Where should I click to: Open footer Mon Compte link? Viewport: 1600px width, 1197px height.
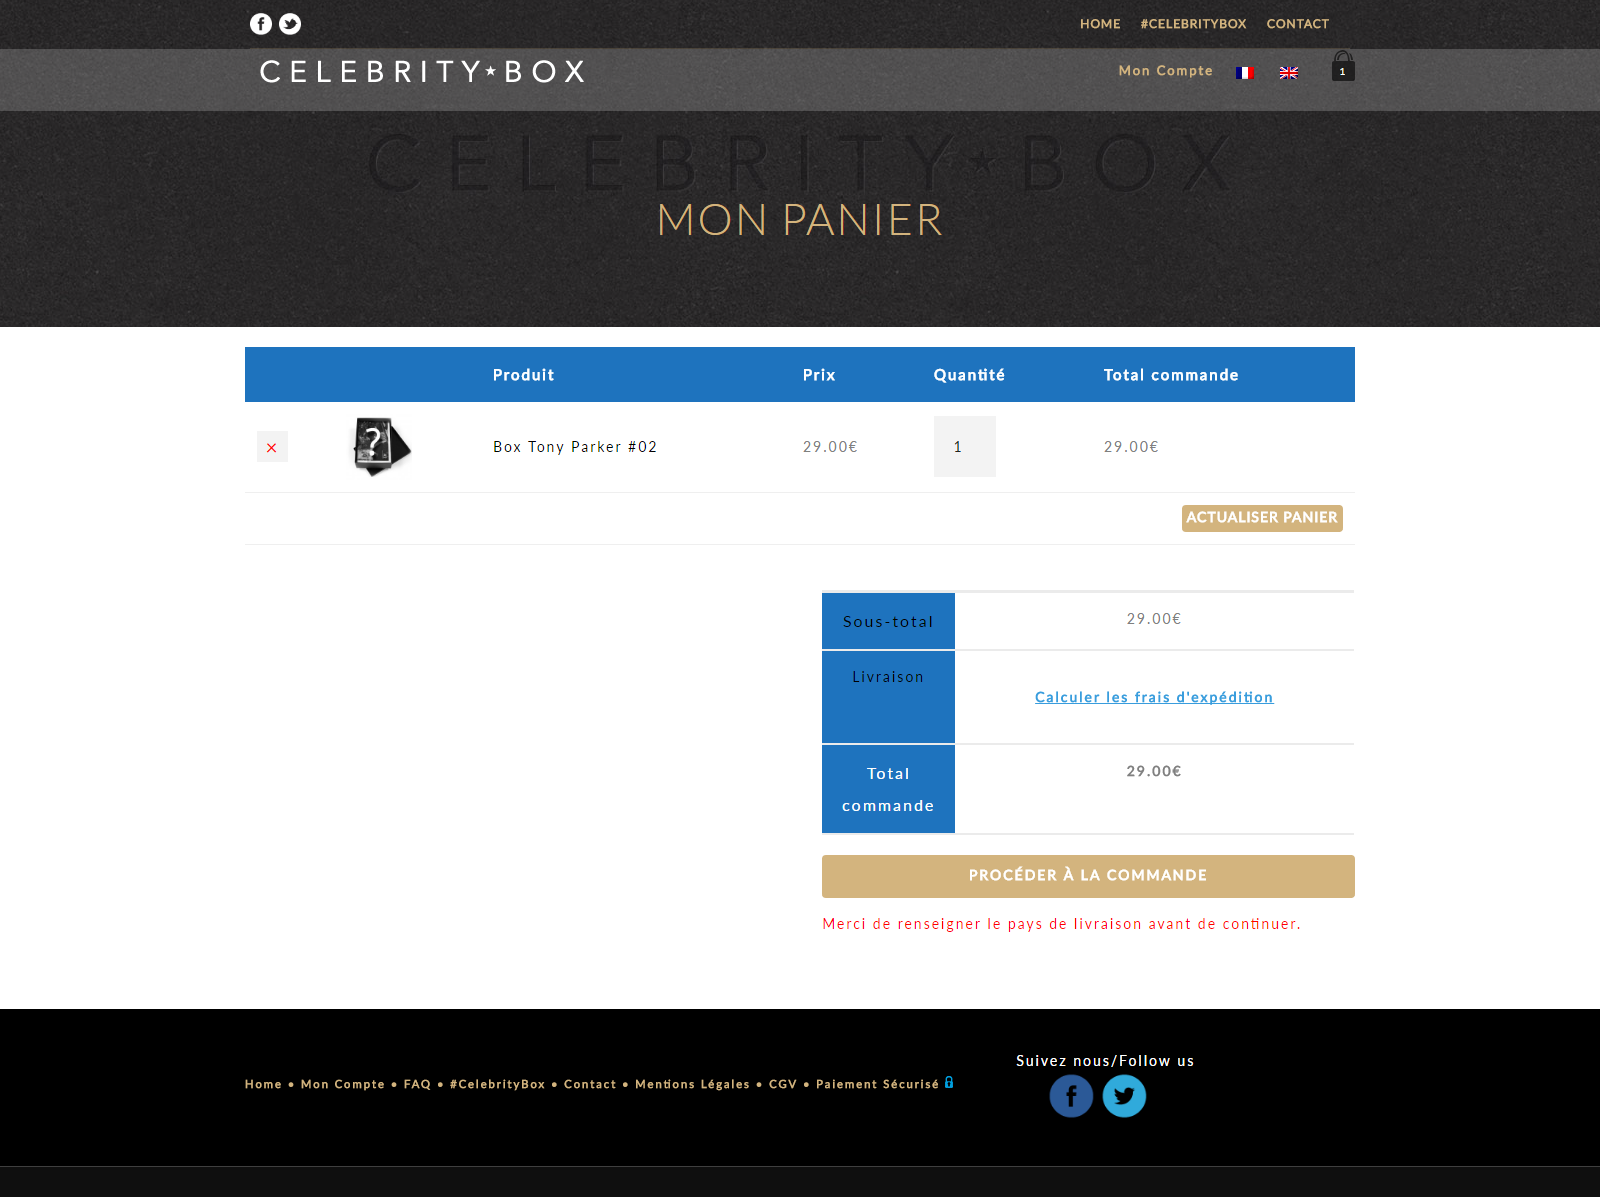[x=343, y=1084]
